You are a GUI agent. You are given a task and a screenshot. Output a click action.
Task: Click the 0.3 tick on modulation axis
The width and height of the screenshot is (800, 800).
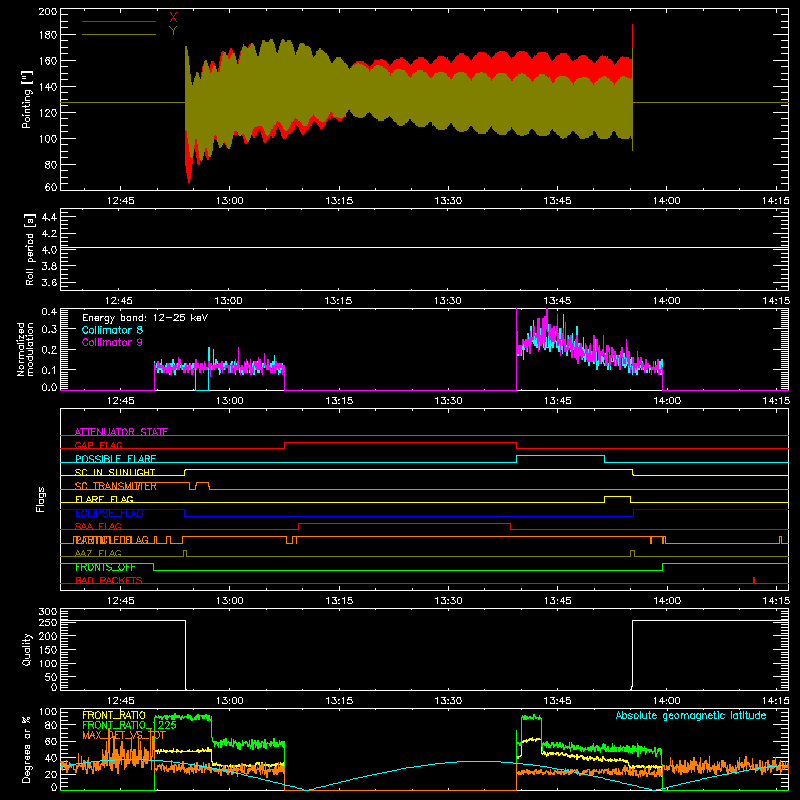pyautogui.click(x=49, y=330)
